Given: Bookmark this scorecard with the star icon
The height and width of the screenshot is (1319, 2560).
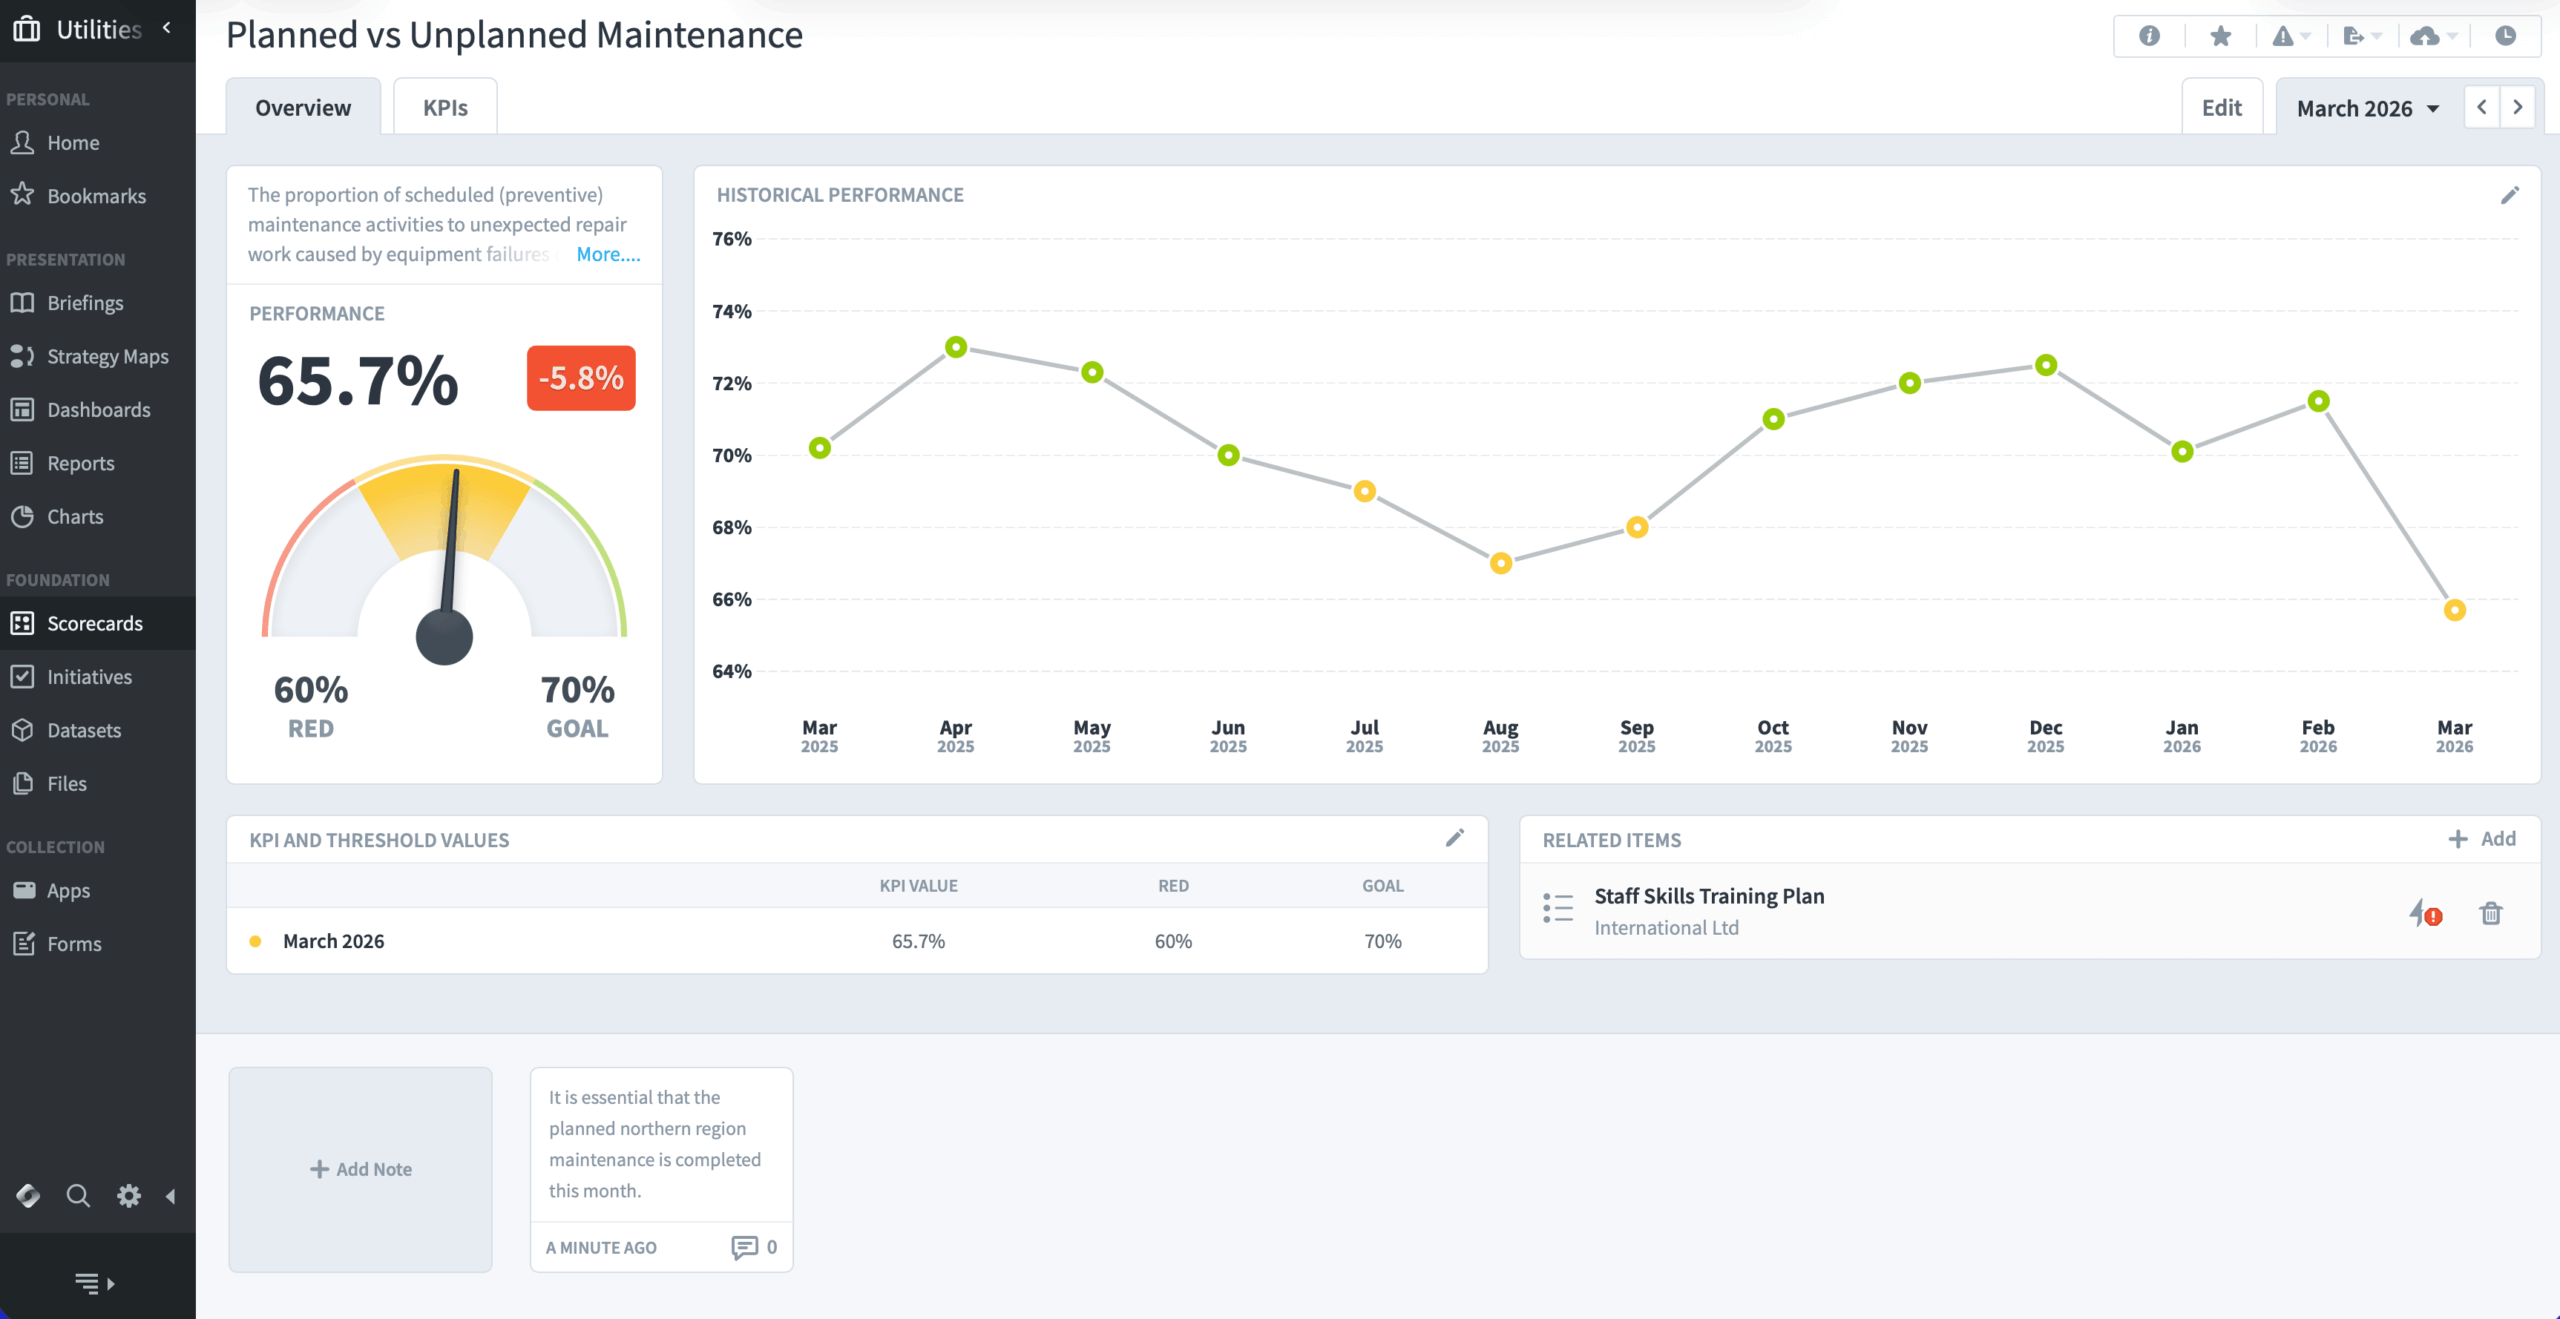Looking at the screenshot, I should click(2220, 36).
